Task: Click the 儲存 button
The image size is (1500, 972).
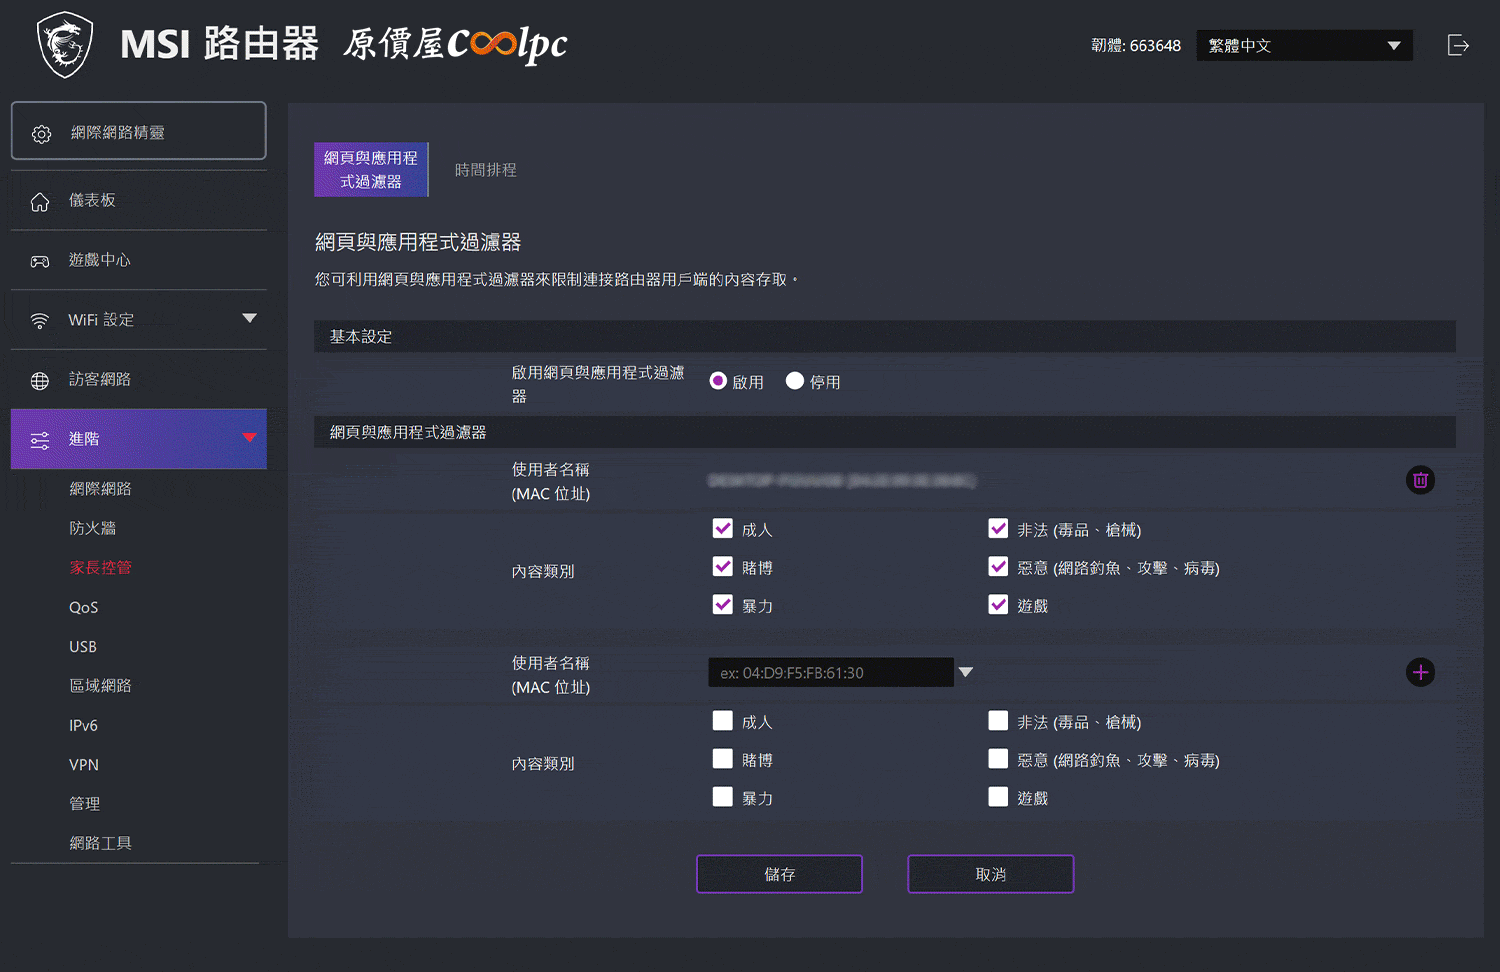Action: [x=779, y=874]
